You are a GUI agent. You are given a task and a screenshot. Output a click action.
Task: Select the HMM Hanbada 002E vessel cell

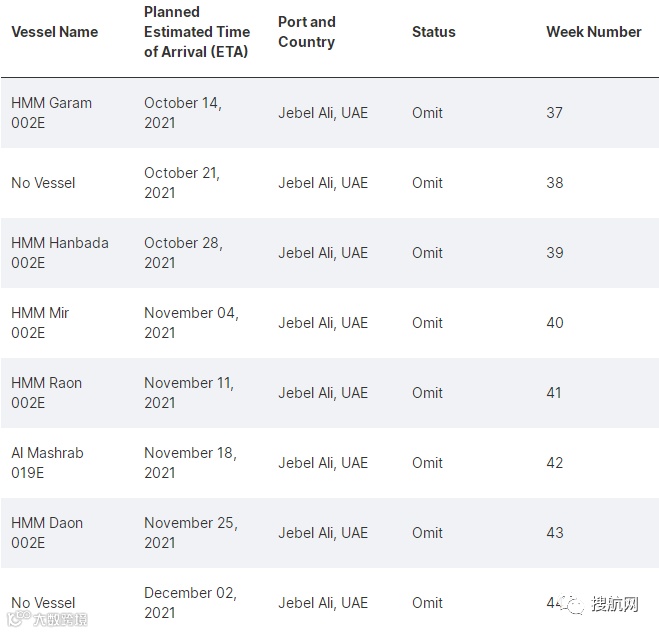[59, 253]
